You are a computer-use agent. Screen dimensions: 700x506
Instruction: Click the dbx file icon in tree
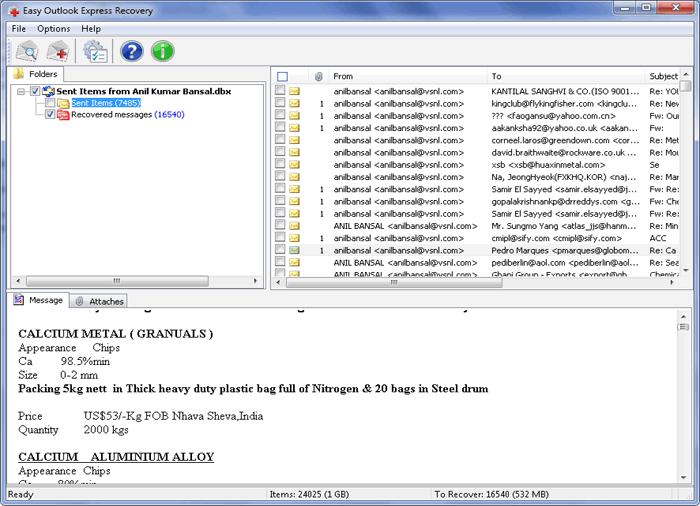point(48,92)
